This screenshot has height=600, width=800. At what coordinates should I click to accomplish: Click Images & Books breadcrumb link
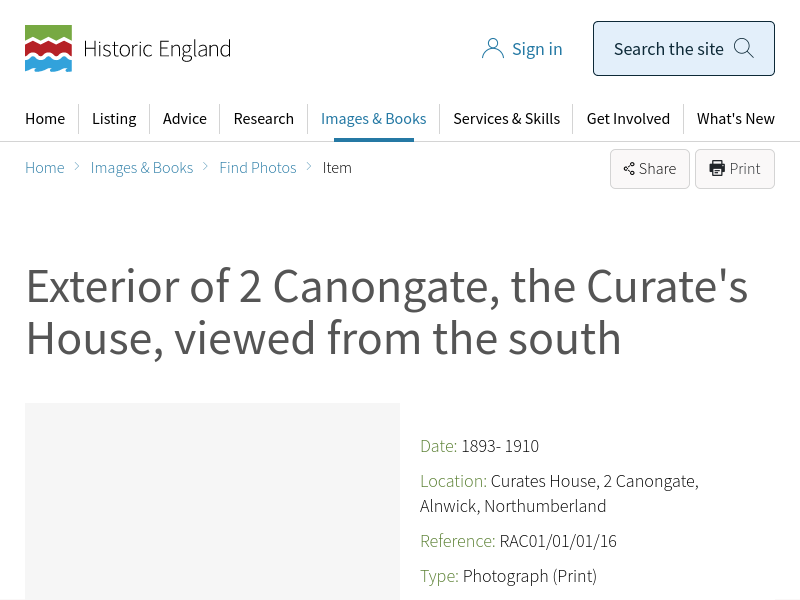[142, 167]
